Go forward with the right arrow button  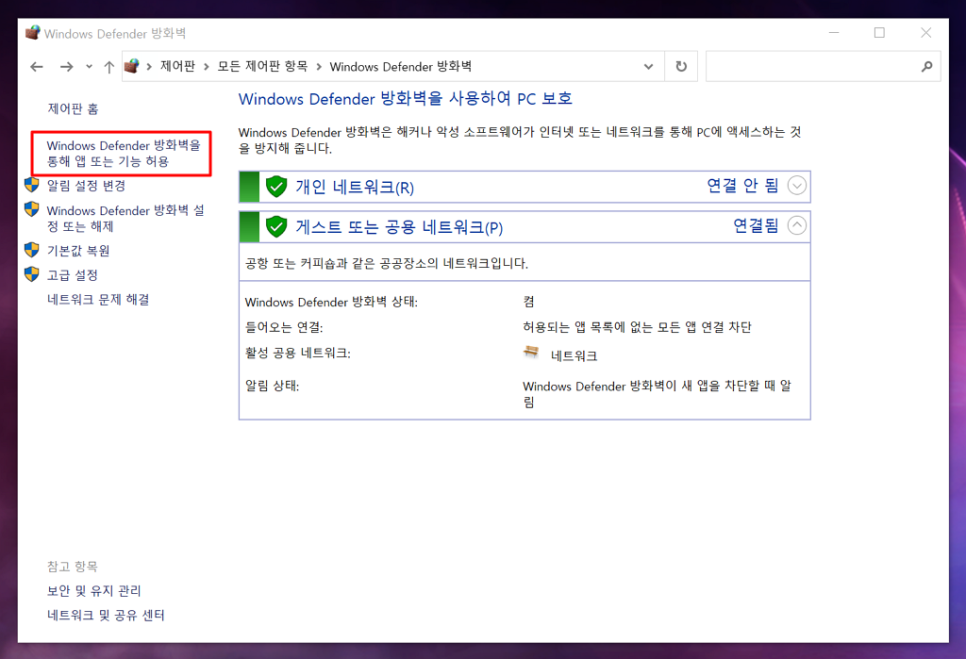click(x=67, y=67)
